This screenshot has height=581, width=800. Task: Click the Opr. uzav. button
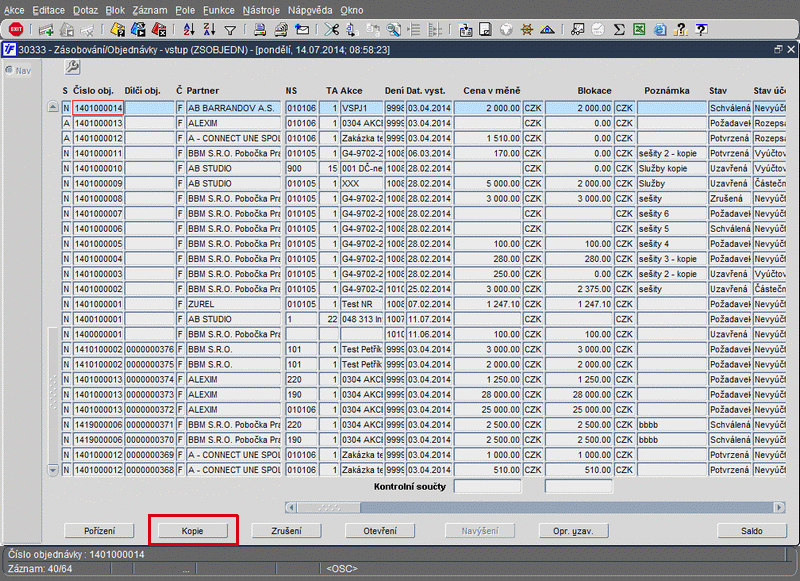[x=573, y=531]
